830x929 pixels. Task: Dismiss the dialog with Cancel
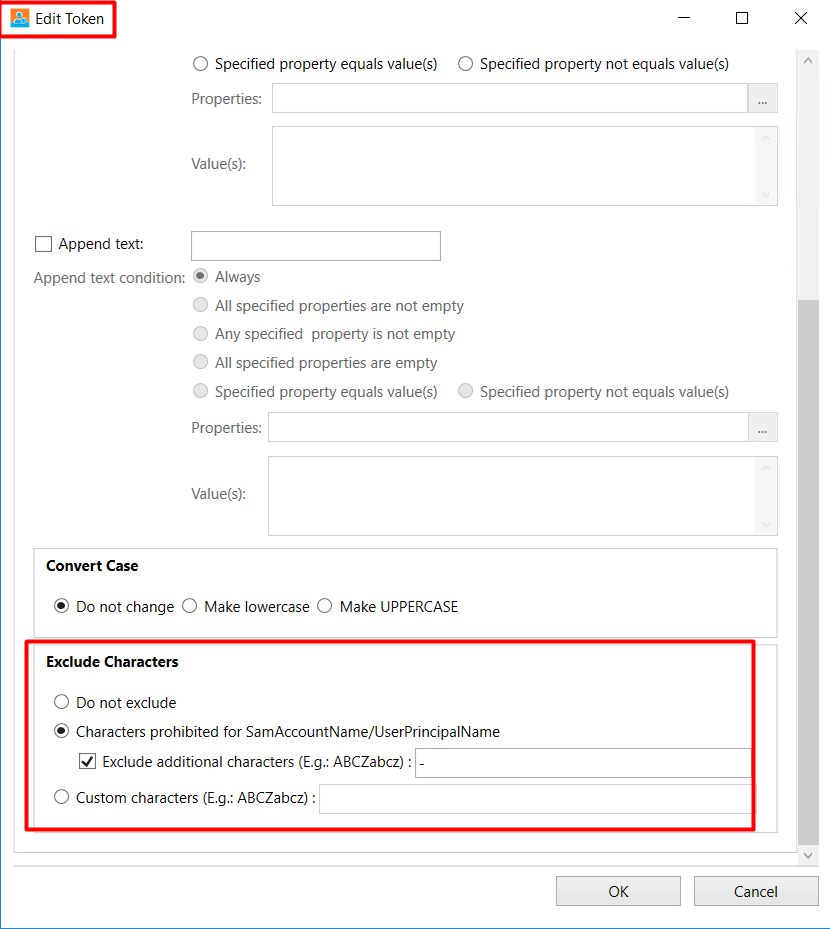756,891
